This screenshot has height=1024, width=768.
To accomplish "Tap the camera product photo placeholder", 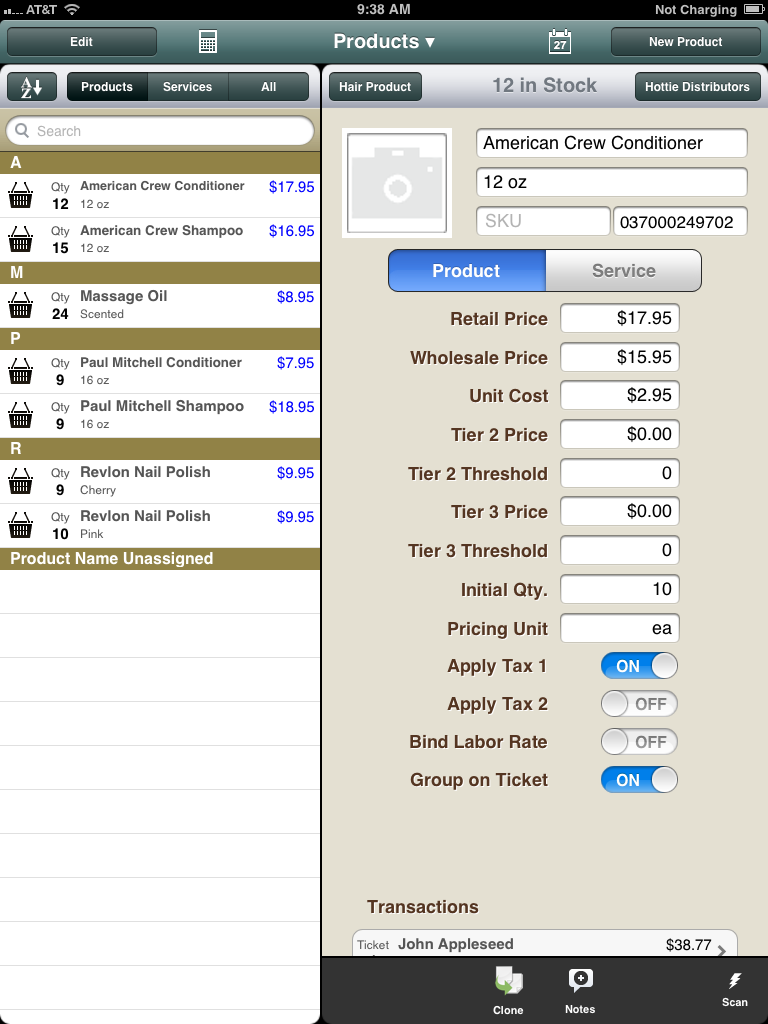I will (x=397, y=183).
